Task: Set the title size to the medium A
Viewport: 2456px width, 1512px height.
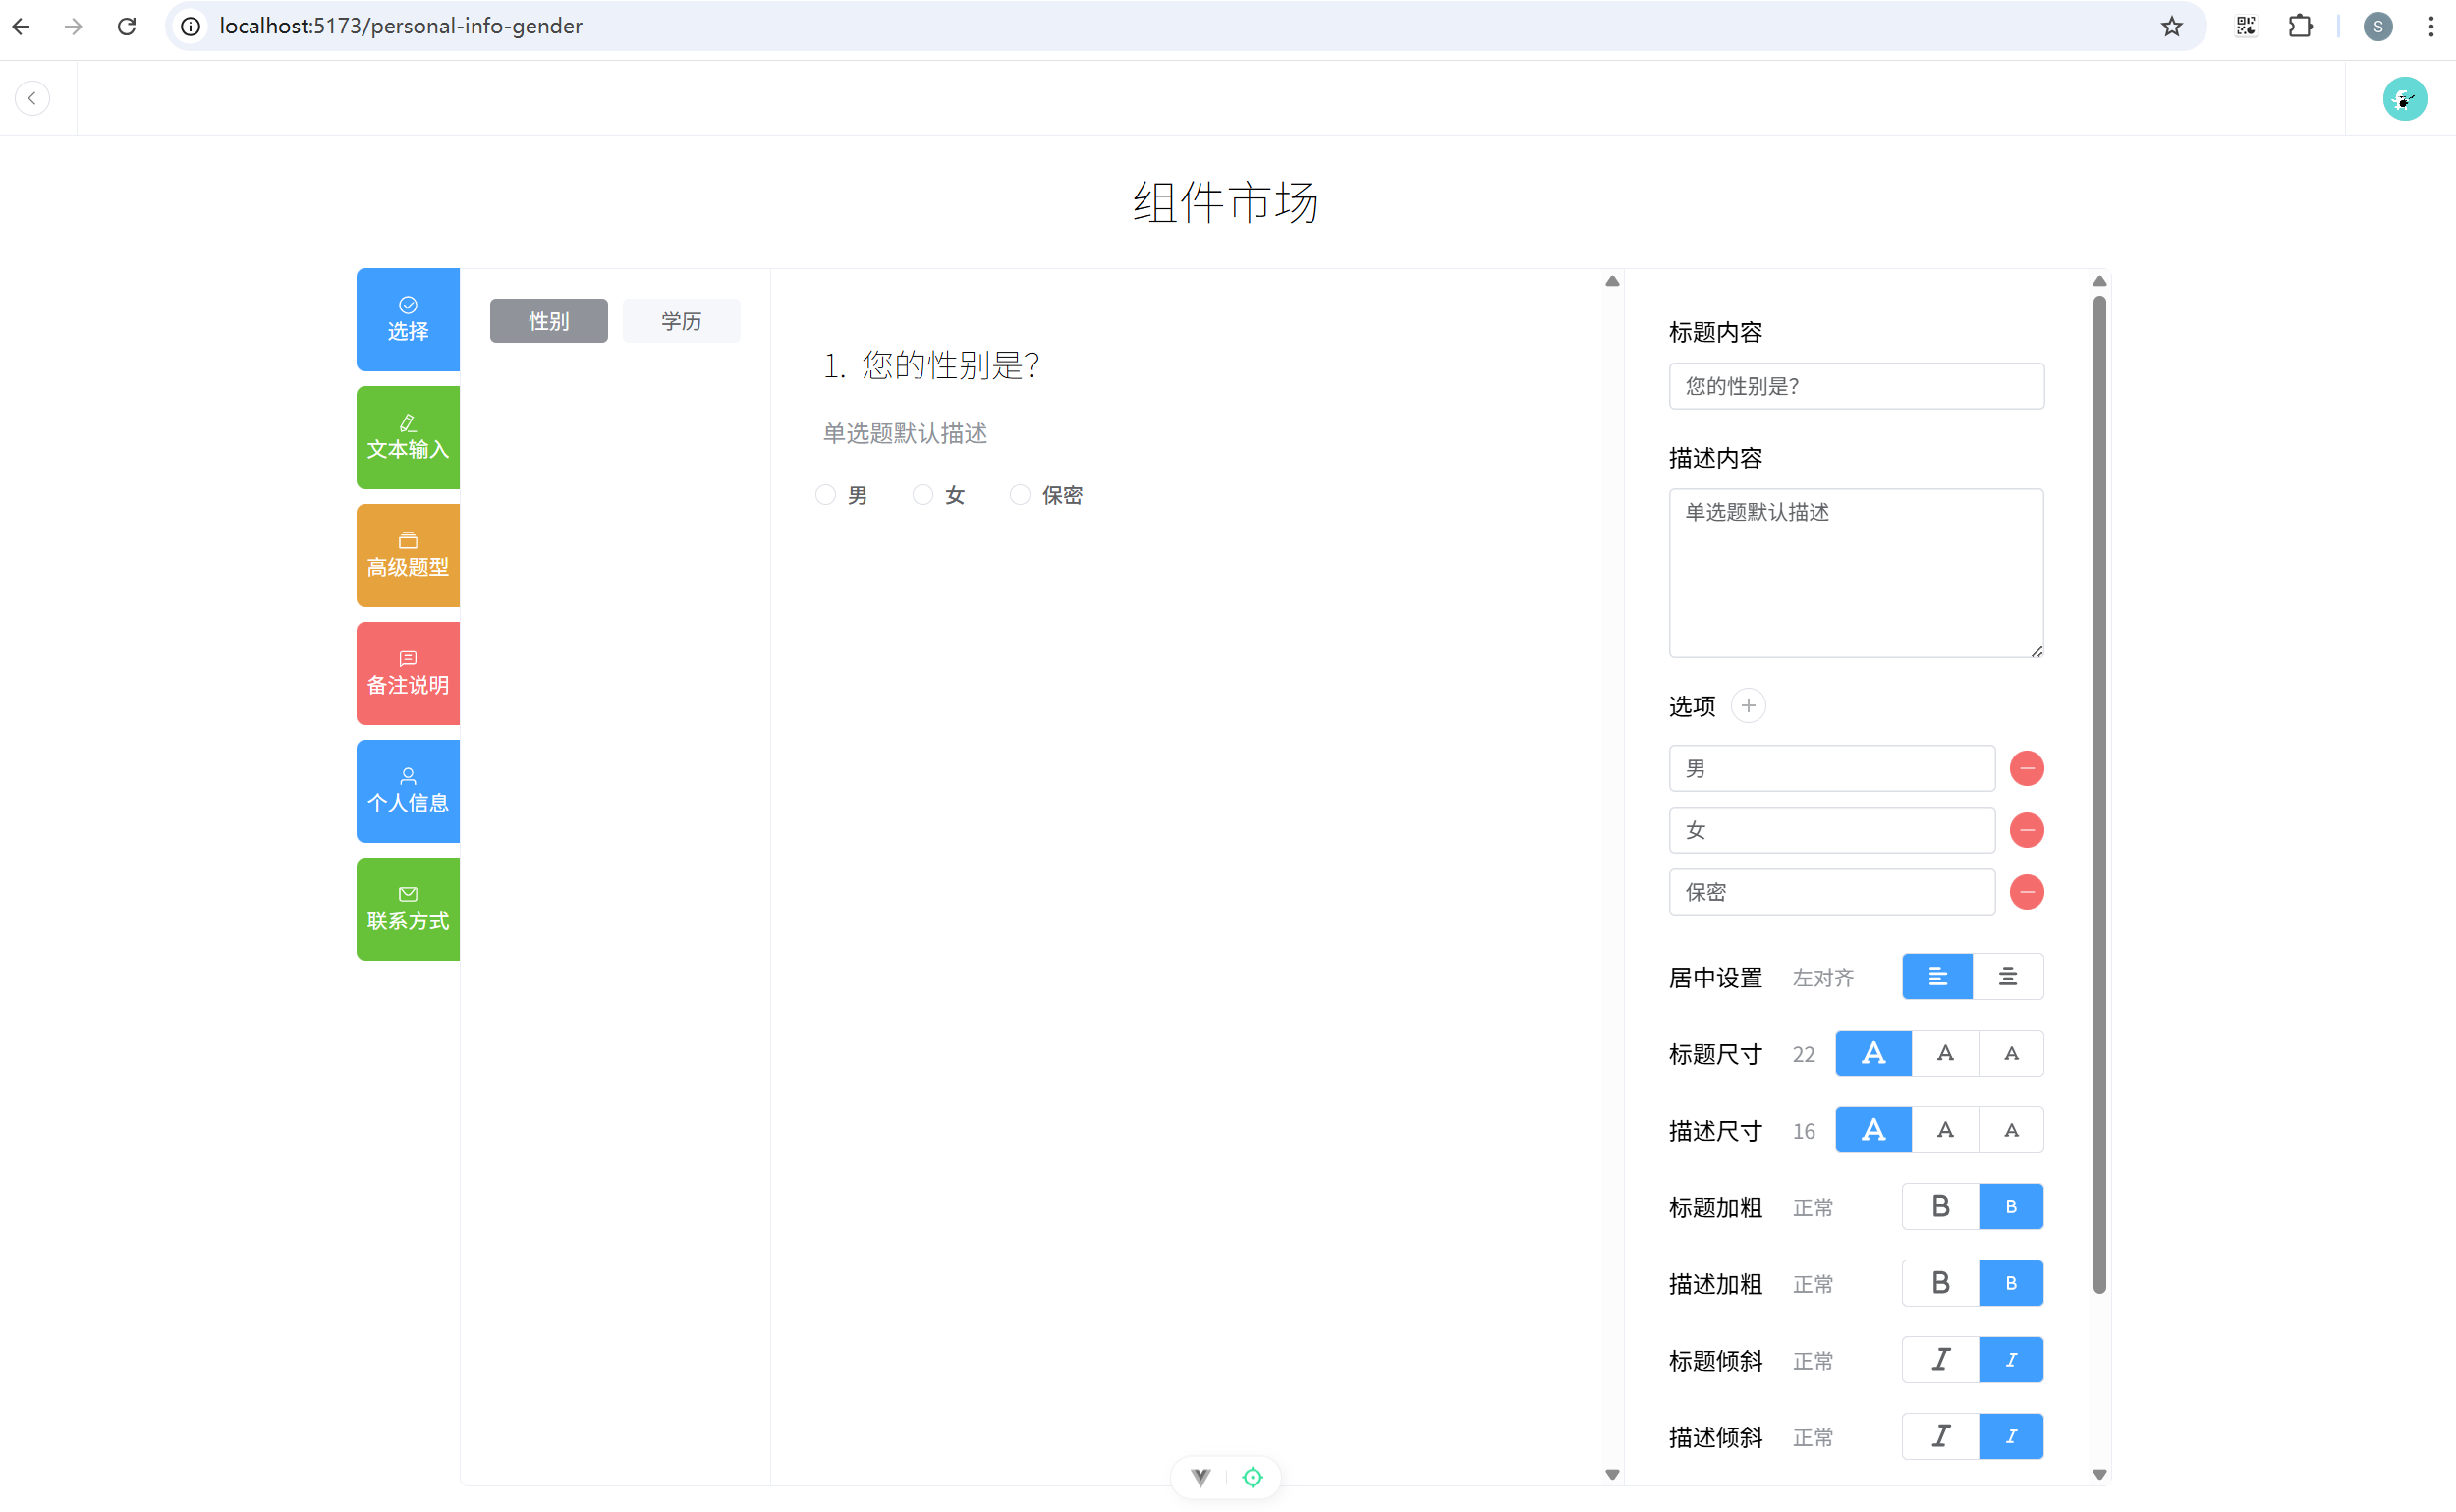Action: (1944, 1053)
